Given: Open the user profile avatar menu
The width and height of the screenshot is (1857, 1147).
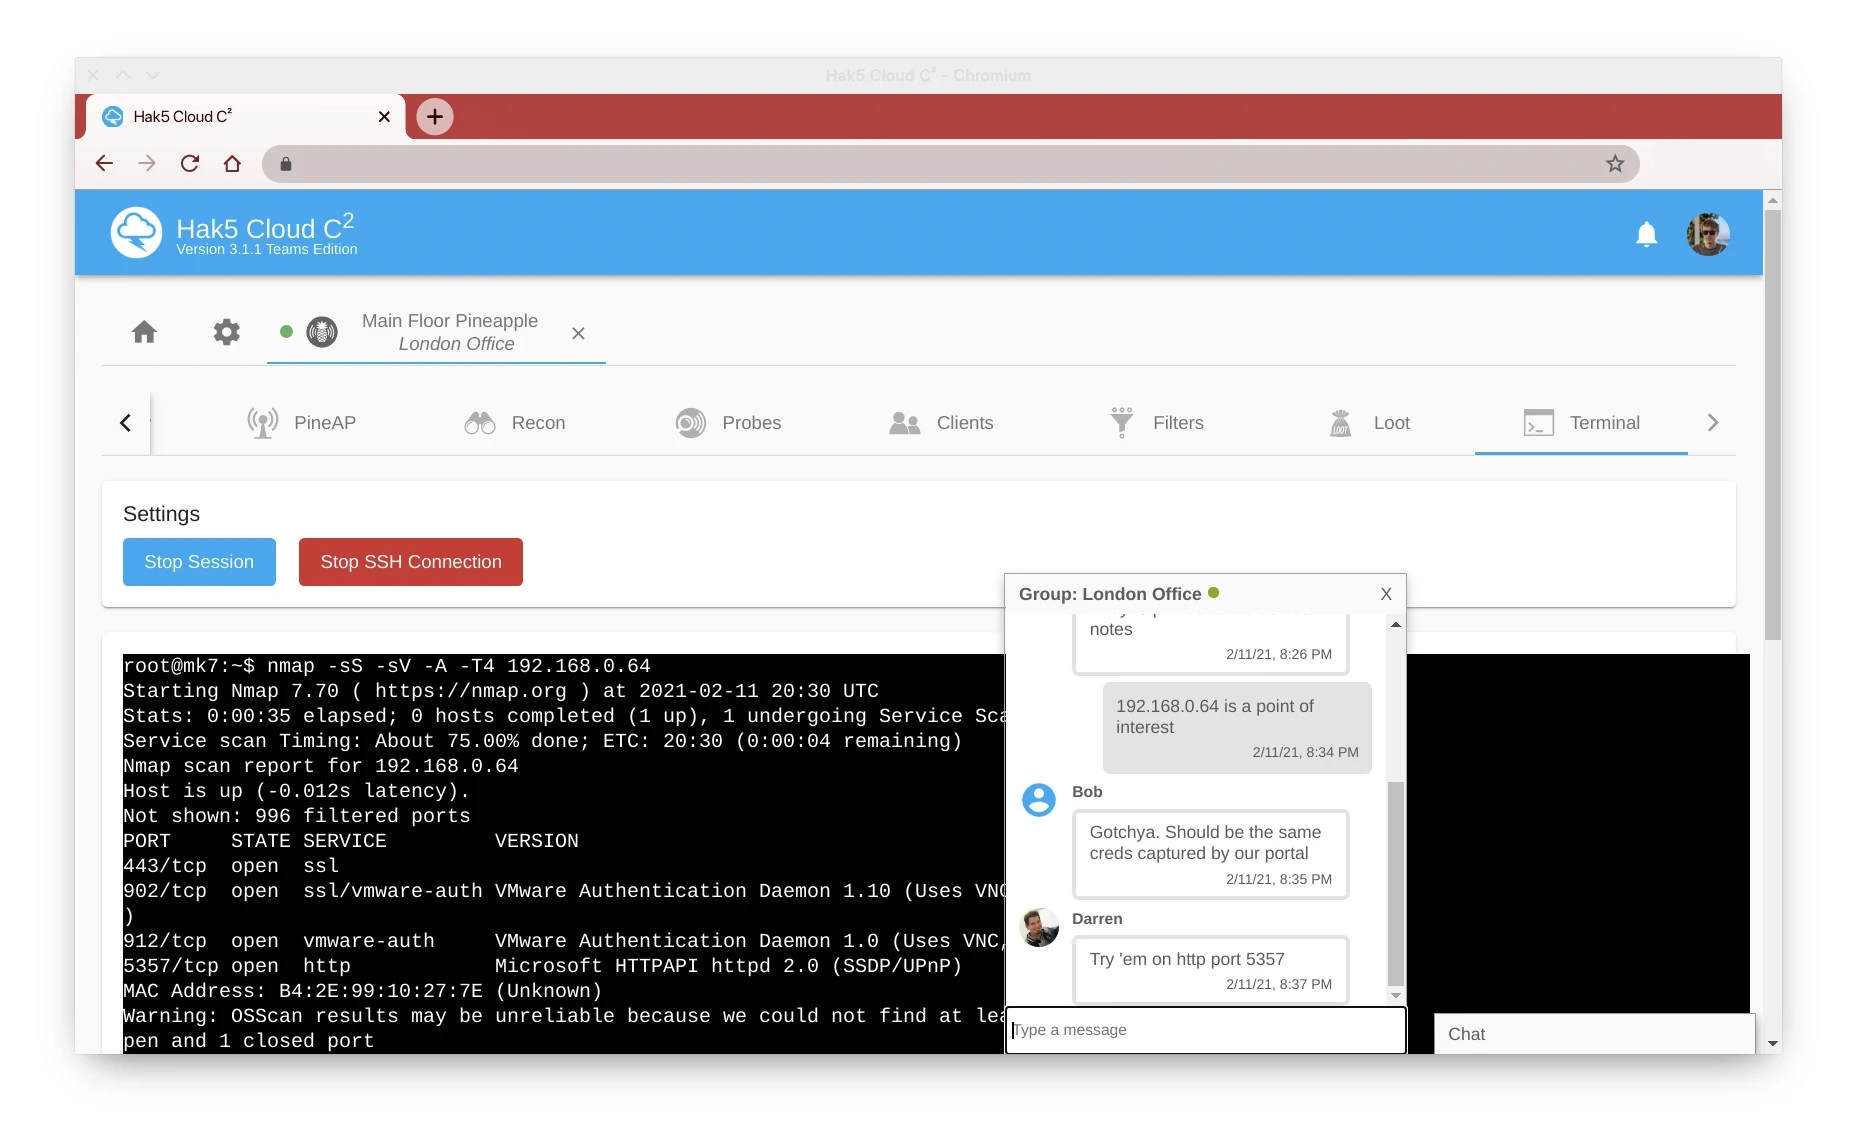Looking at the screenshot, I should coord(1708,234).
